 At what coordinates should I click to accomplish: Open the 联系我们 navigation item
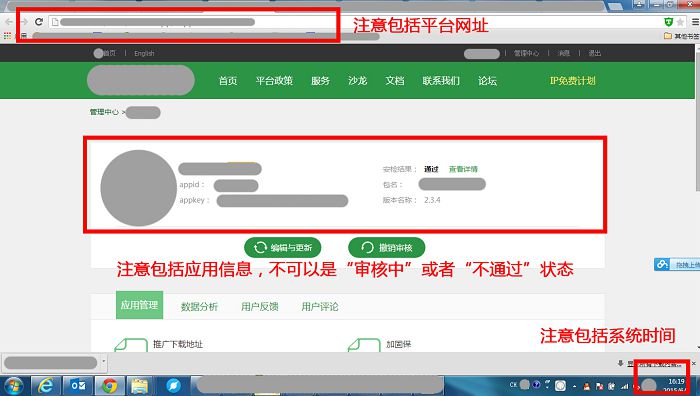coord(441,81)
